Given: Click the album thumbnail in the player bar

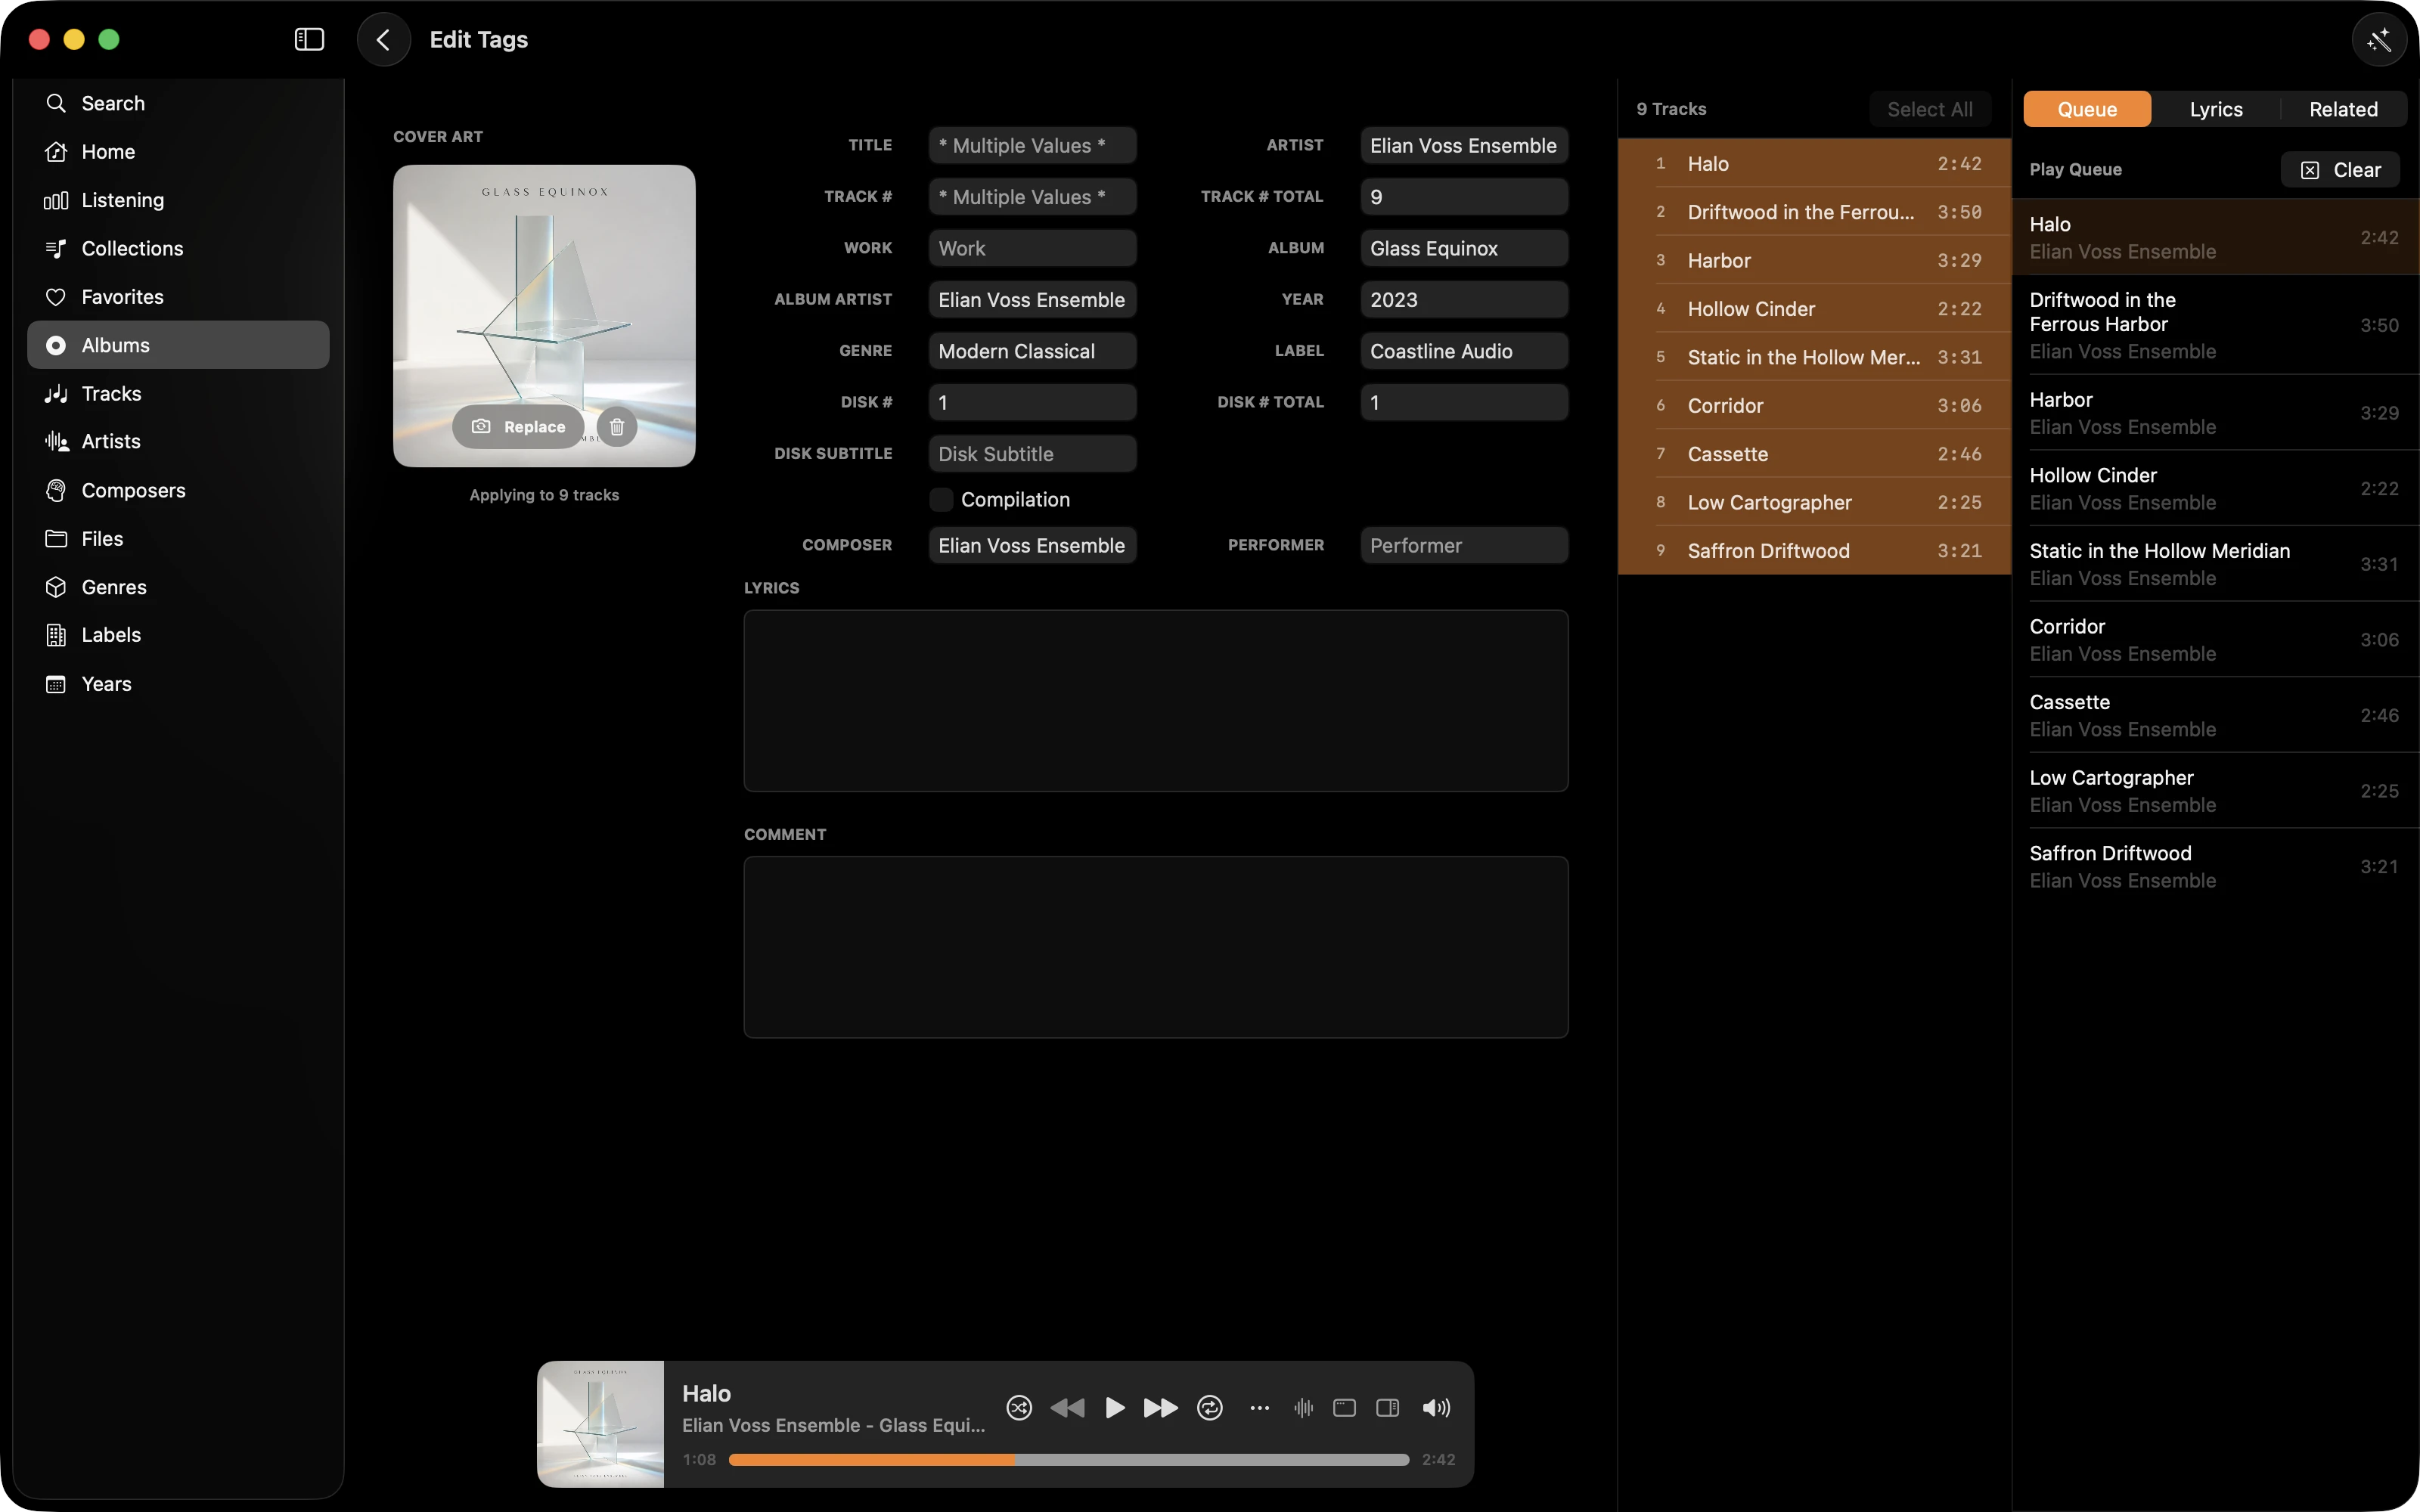Looking at the screenshot, I should [601, 1424].
